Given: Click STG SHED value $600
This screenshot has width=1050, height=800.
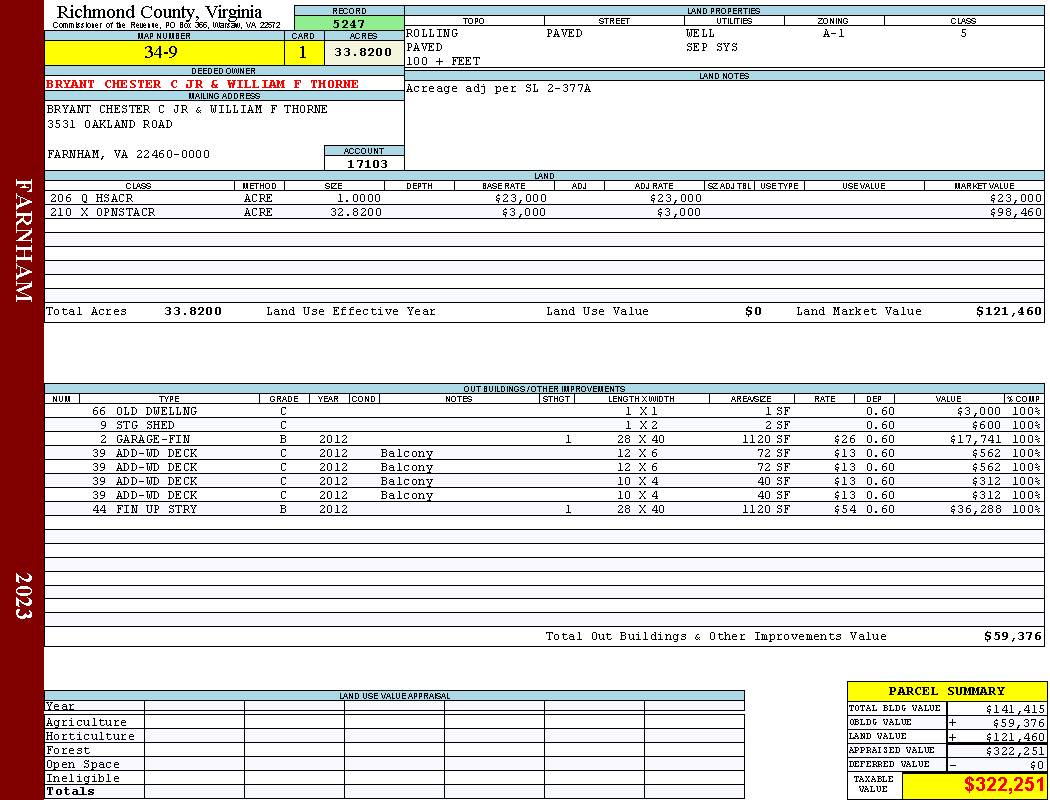Looking at the screenshot, I should (987, 425).
